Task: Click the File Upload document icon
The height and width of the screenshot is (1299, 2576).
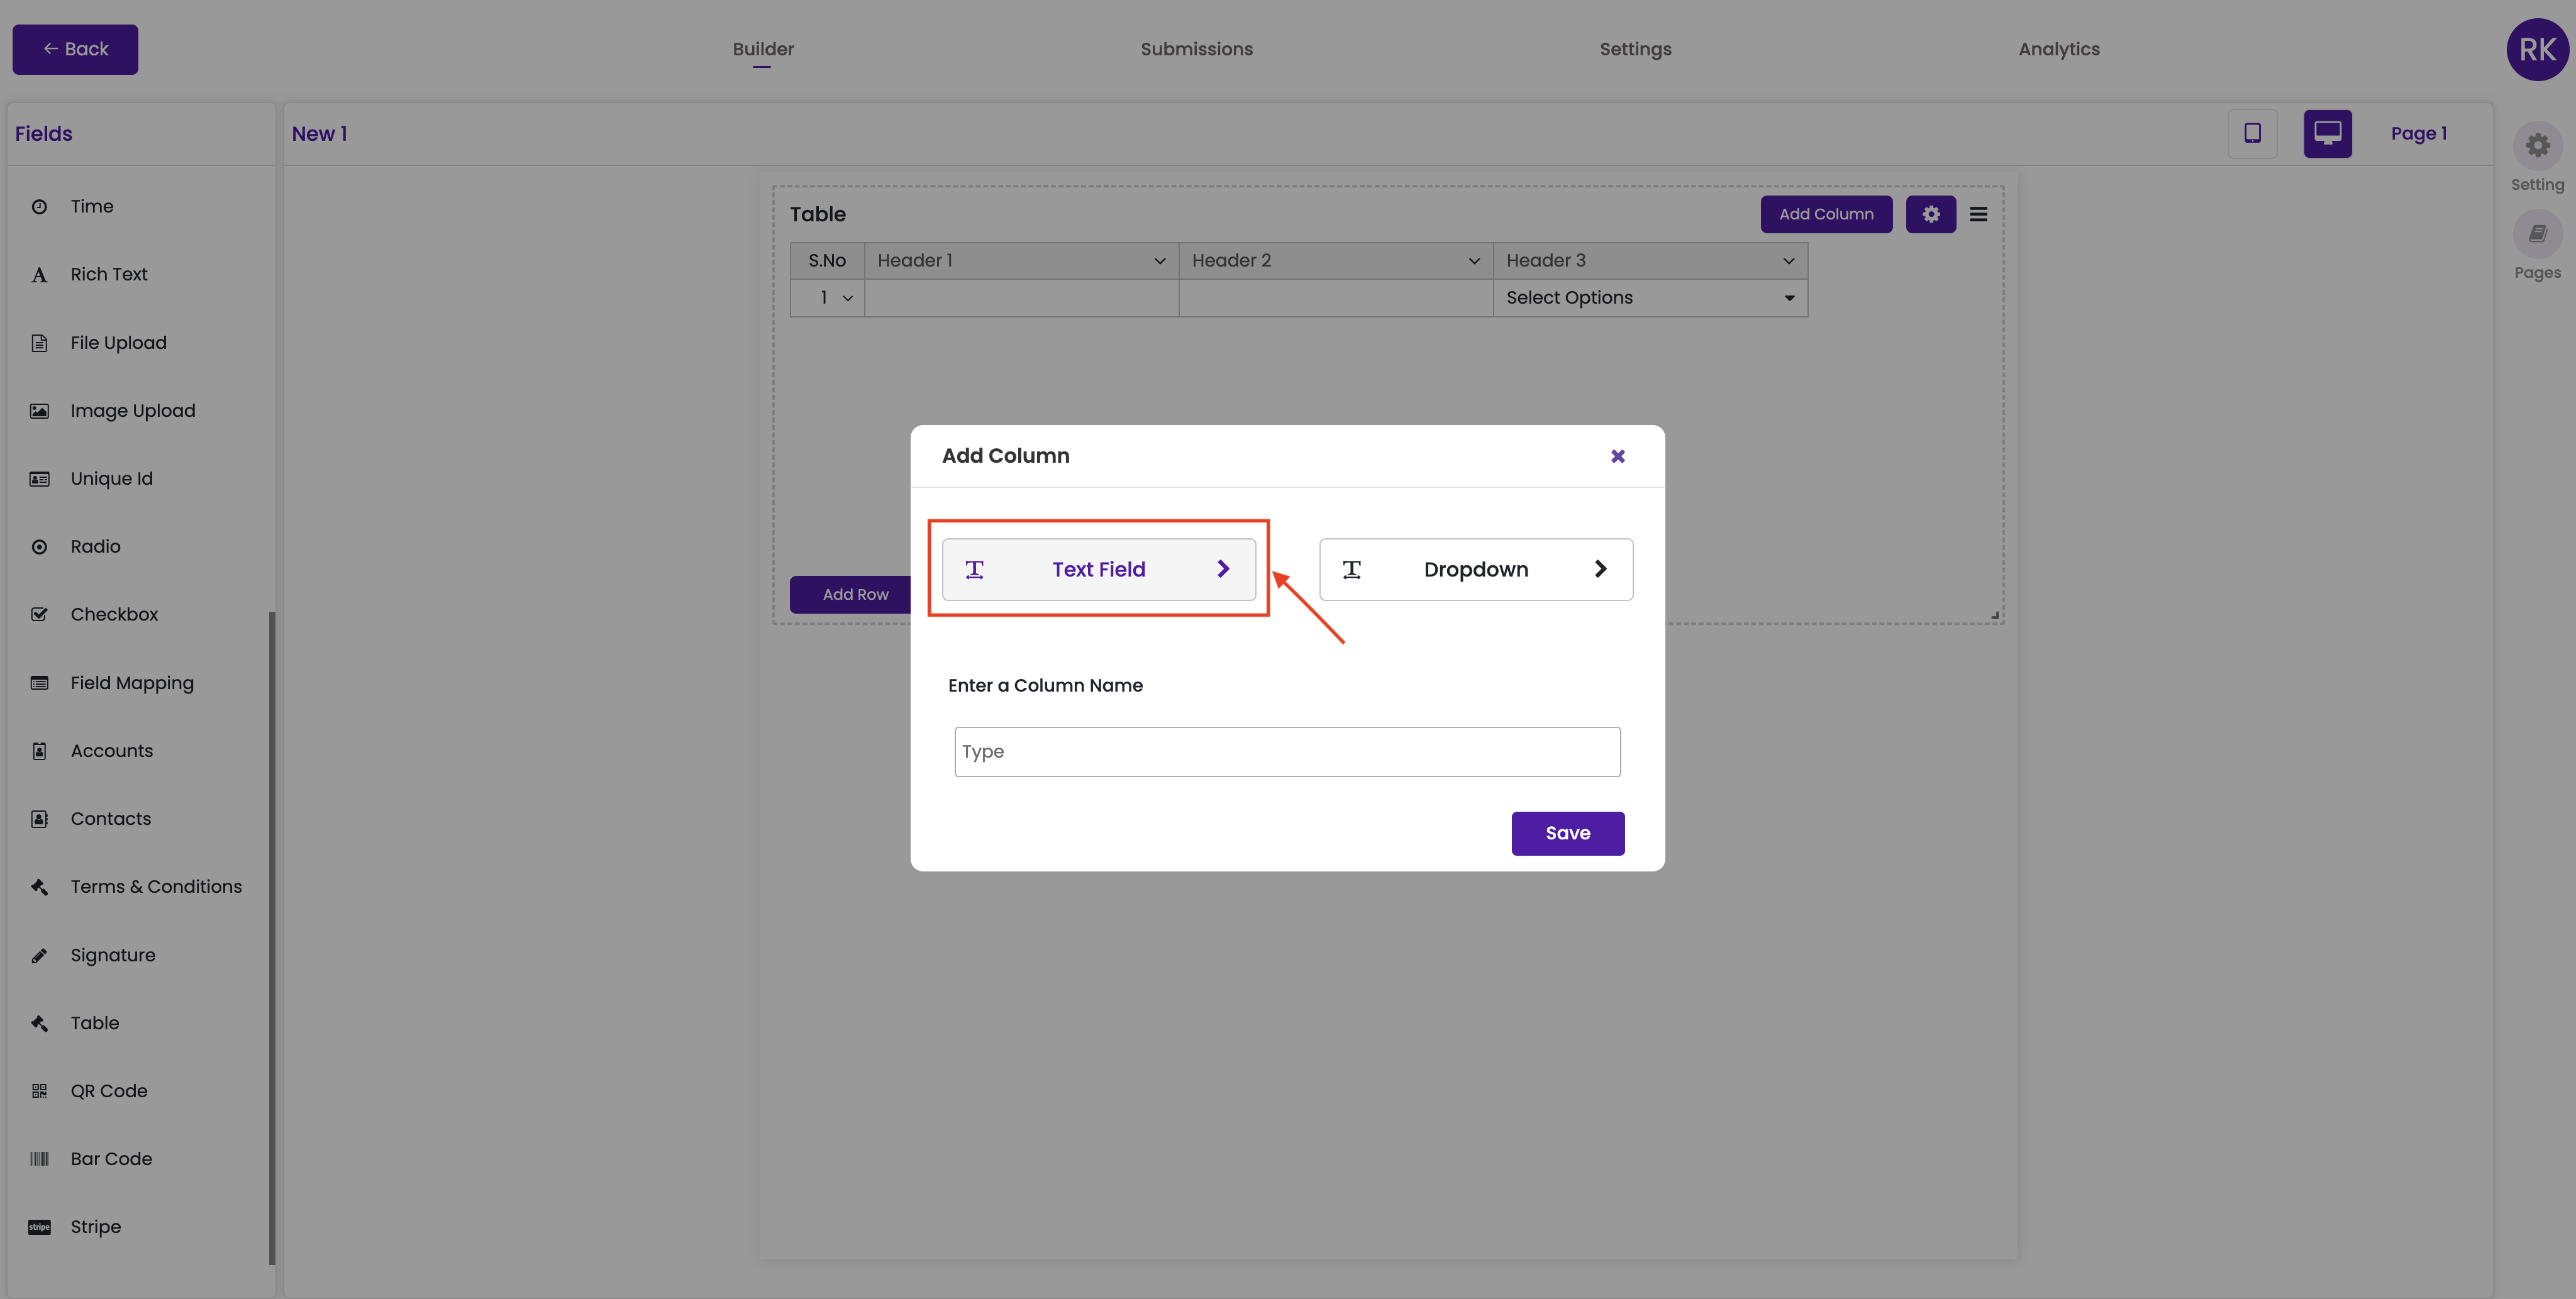Action: point(39,343)
